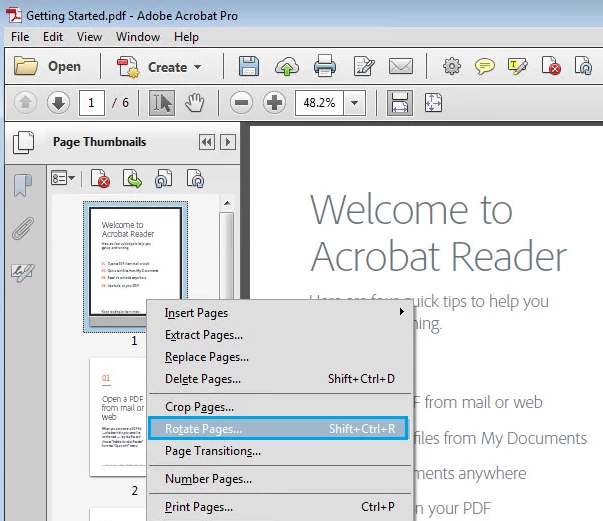Go to next page with down arrow
This screenshot has height=521, width=603.
(58, 103)
